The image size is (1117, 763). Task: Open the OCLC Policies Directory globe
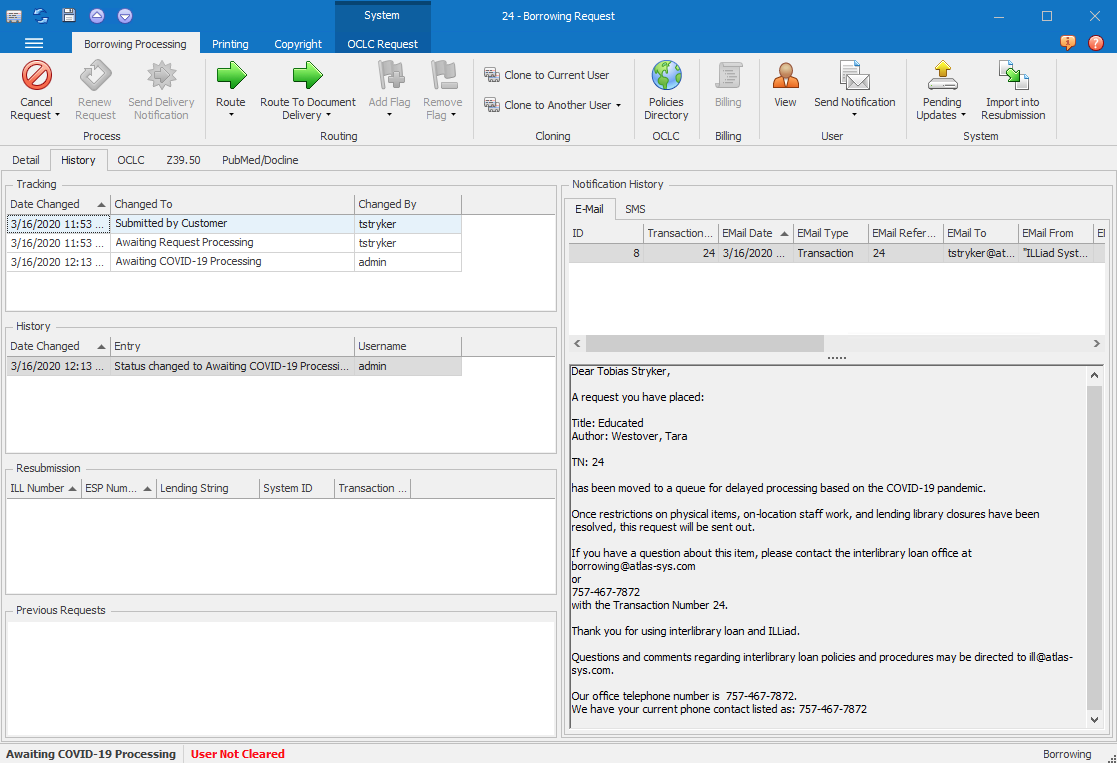pos(666,77)
